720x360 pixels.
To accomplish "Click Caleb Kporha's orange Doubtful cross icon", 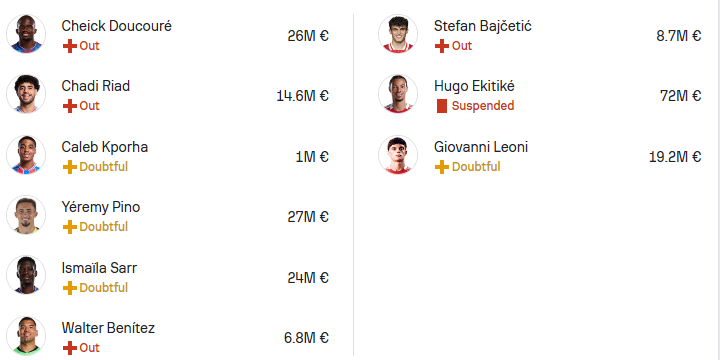I will [69, 167].
